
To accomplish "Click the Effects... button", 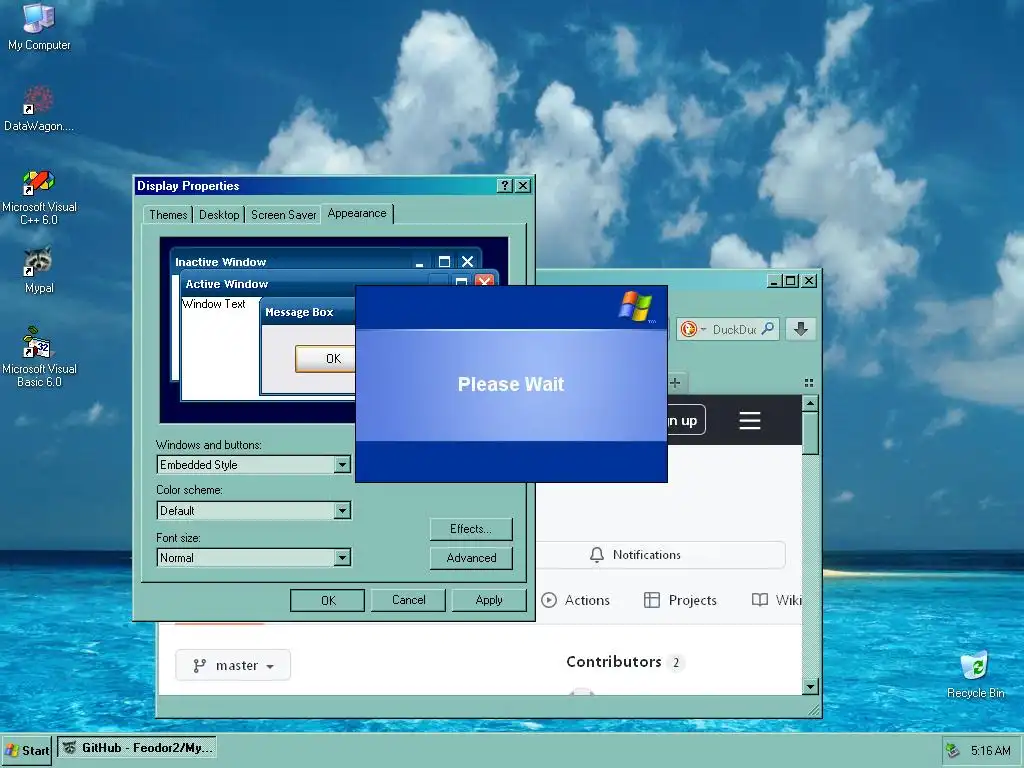I will [x=471, y=529].
